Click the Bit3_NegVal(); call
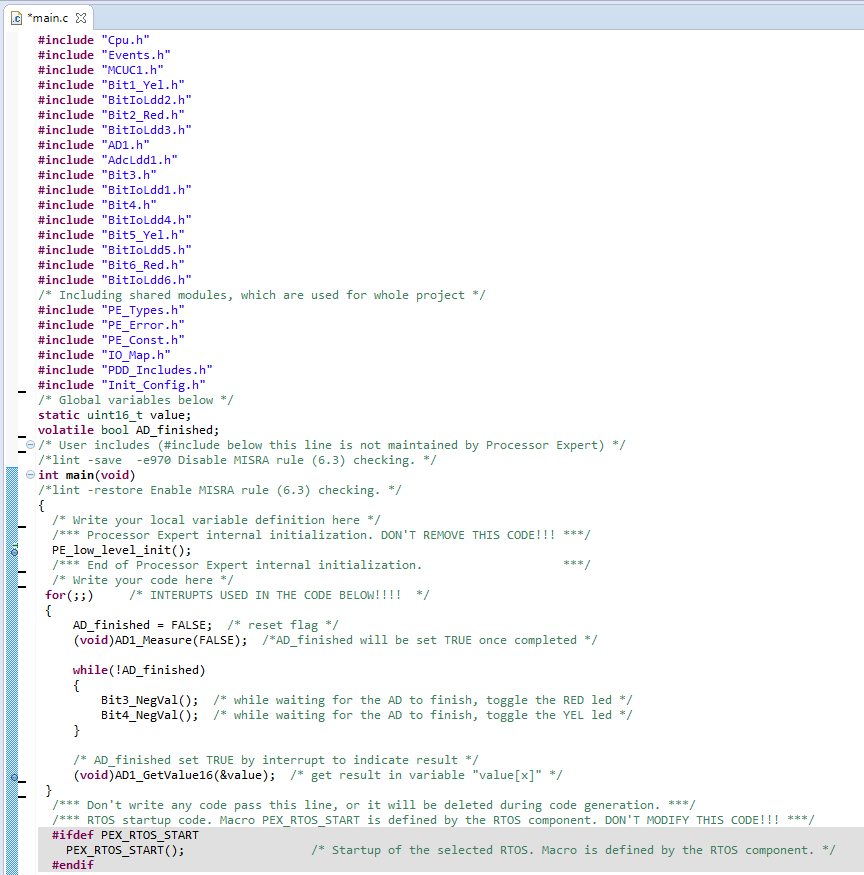Screen dimensions: 864x875 150,700
